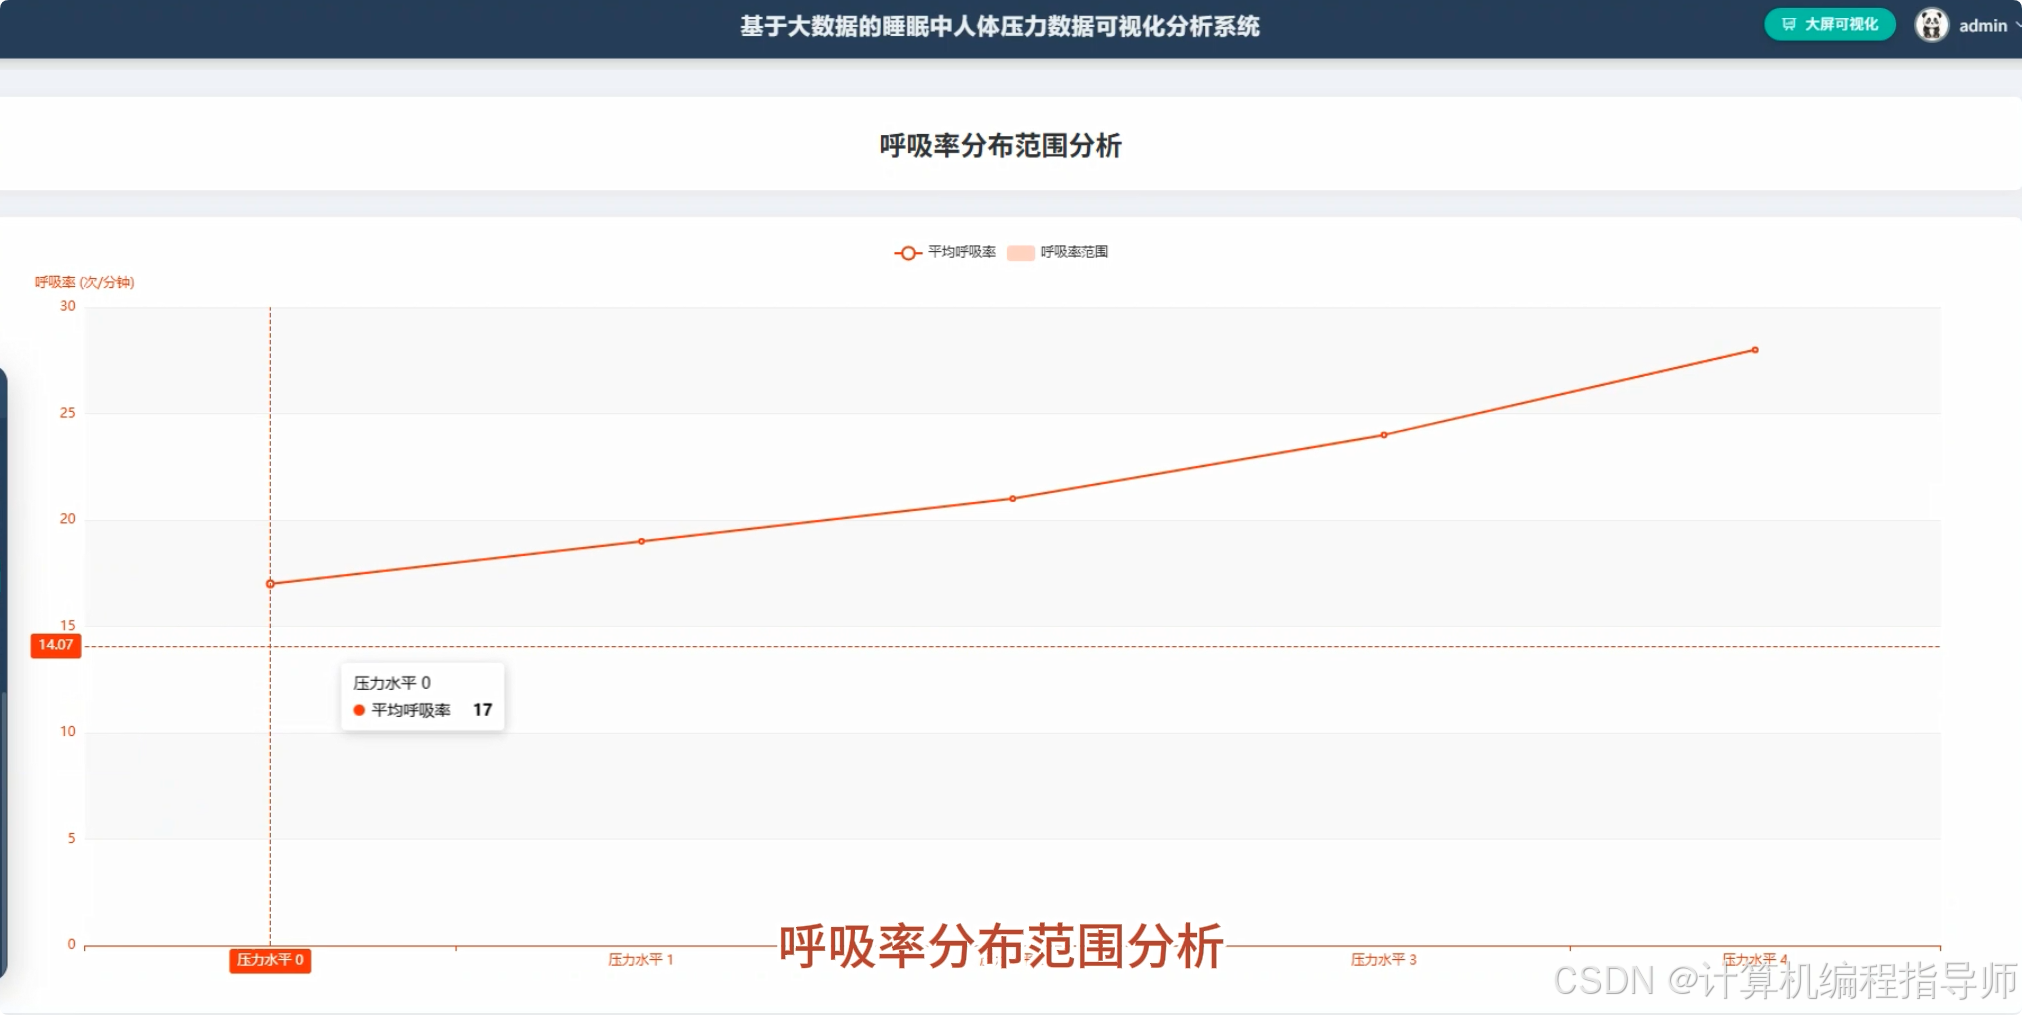Click the y-axis value 25

pos(68,412)
